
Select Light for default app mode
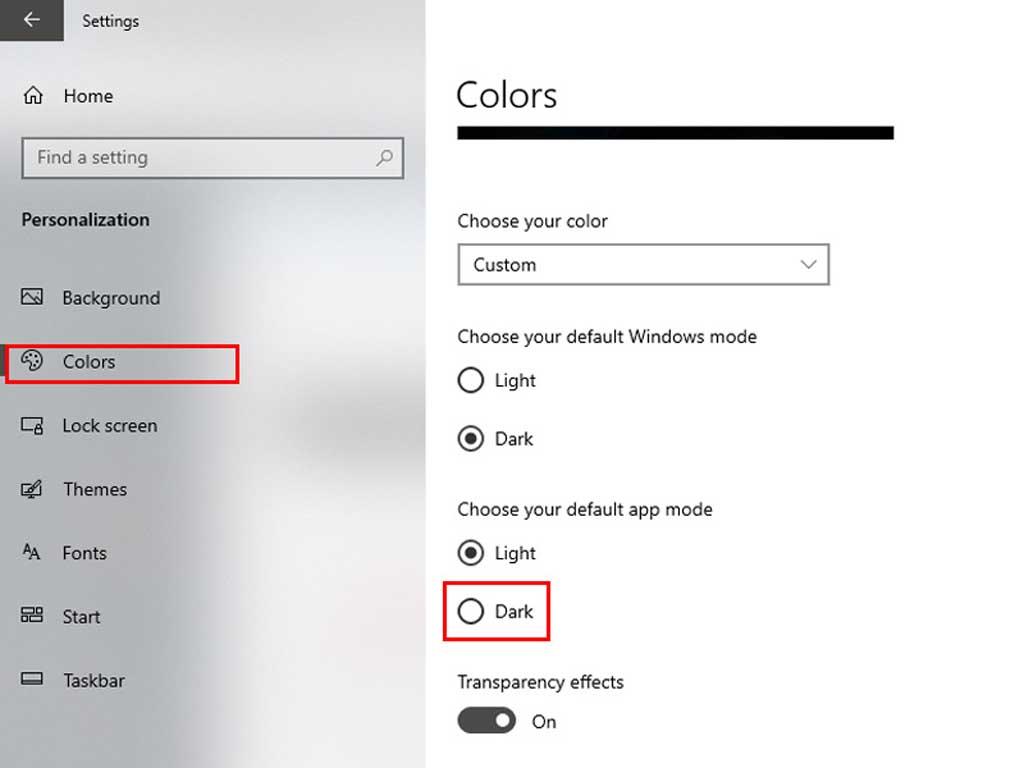(x=470, y=553)
